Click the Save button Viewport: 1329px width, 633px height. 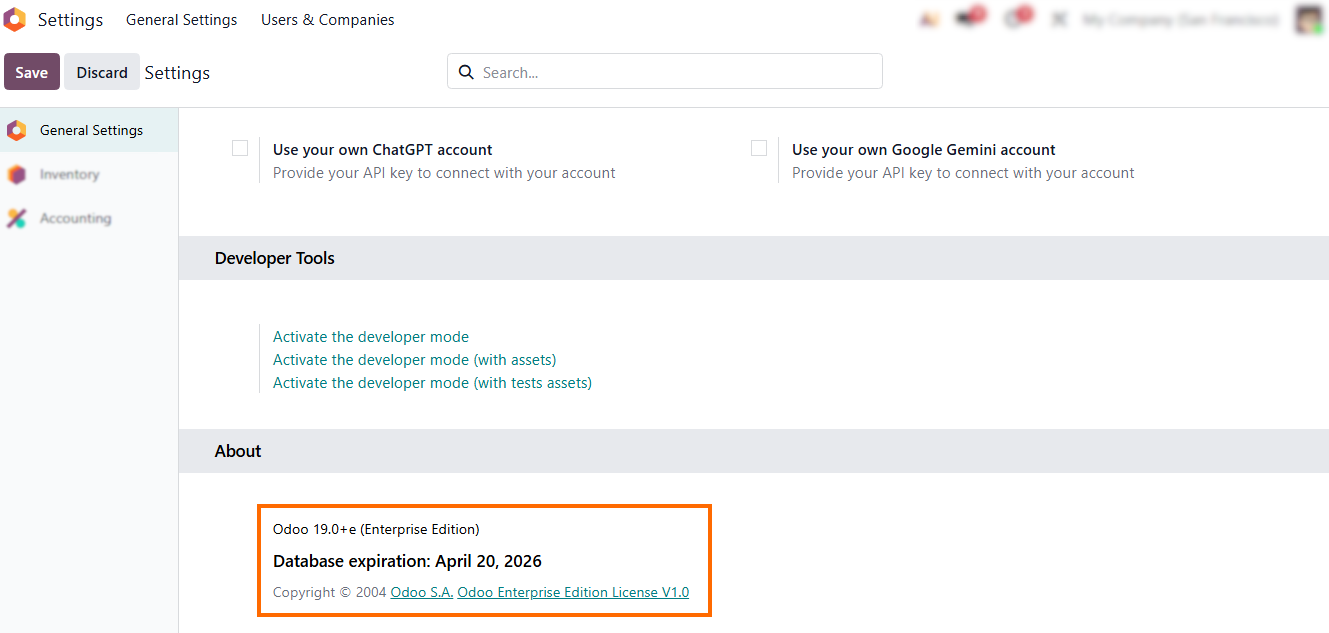[32, 73]
